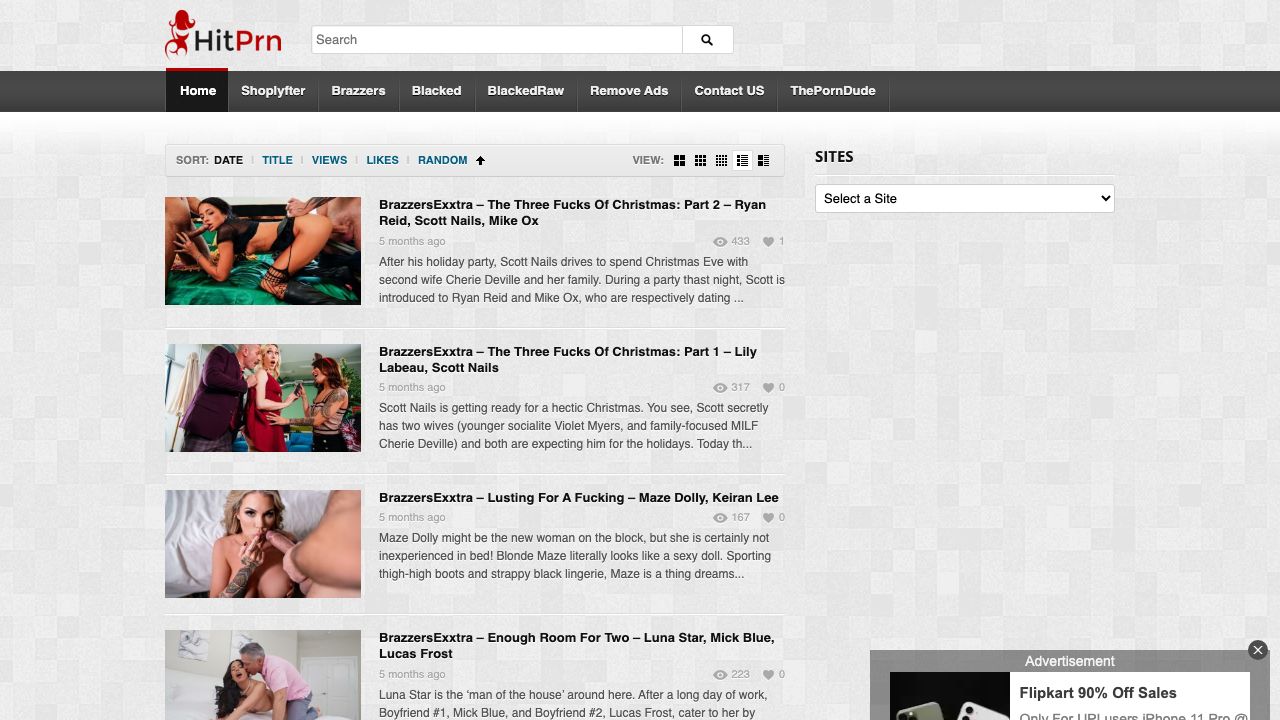Viewport: 1280px width, 720px height.
Task: Open the ThePornDude menu item
Action: click(833, 91)
